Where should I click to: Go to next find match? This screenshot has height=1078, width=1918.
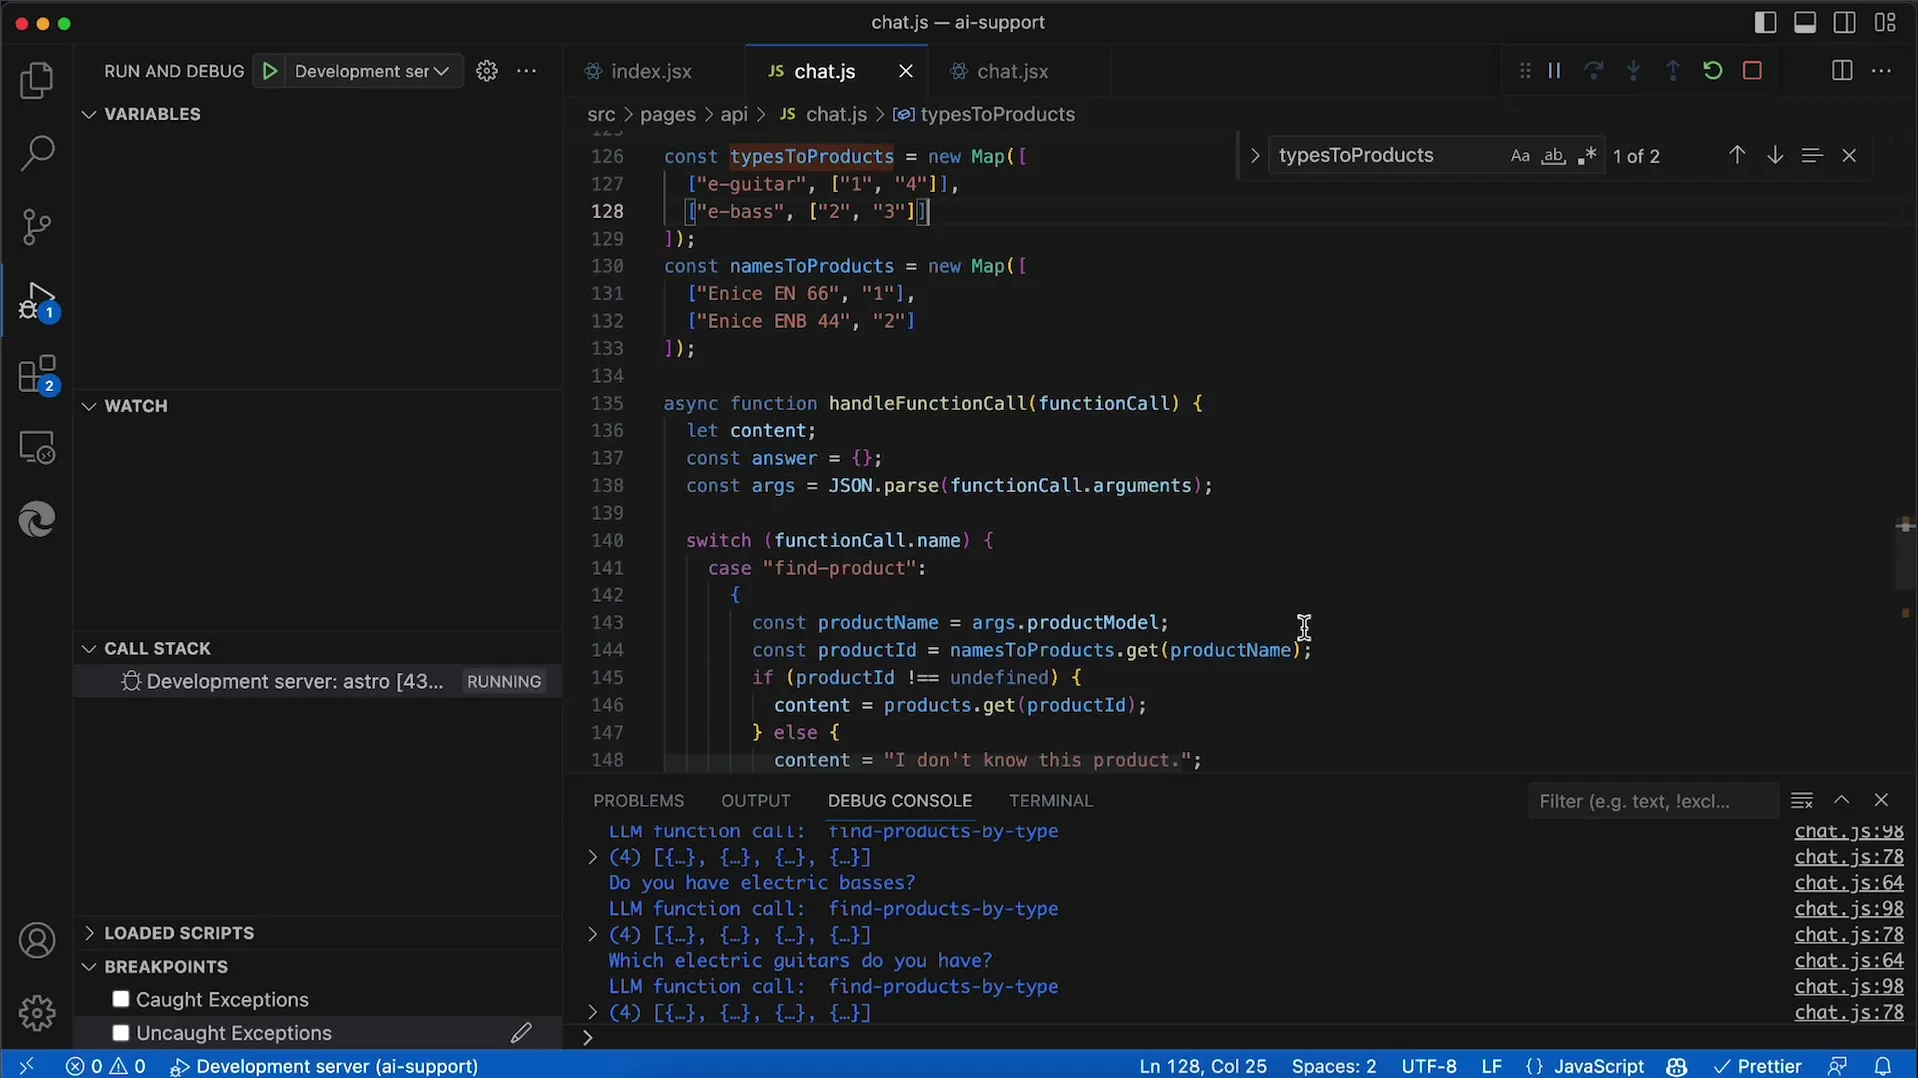point(1775,155)
